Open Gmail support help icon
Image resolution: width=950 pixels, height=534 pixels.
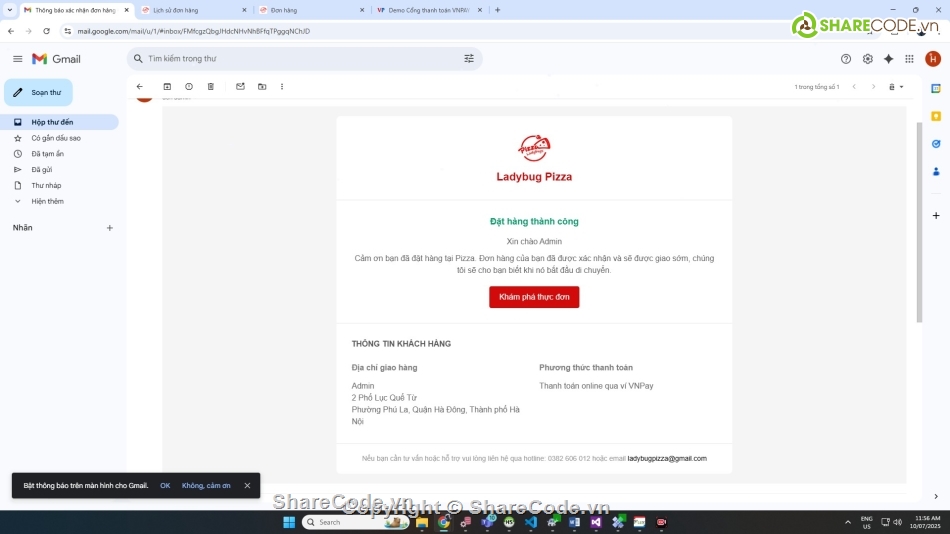[x=846, y=59]
